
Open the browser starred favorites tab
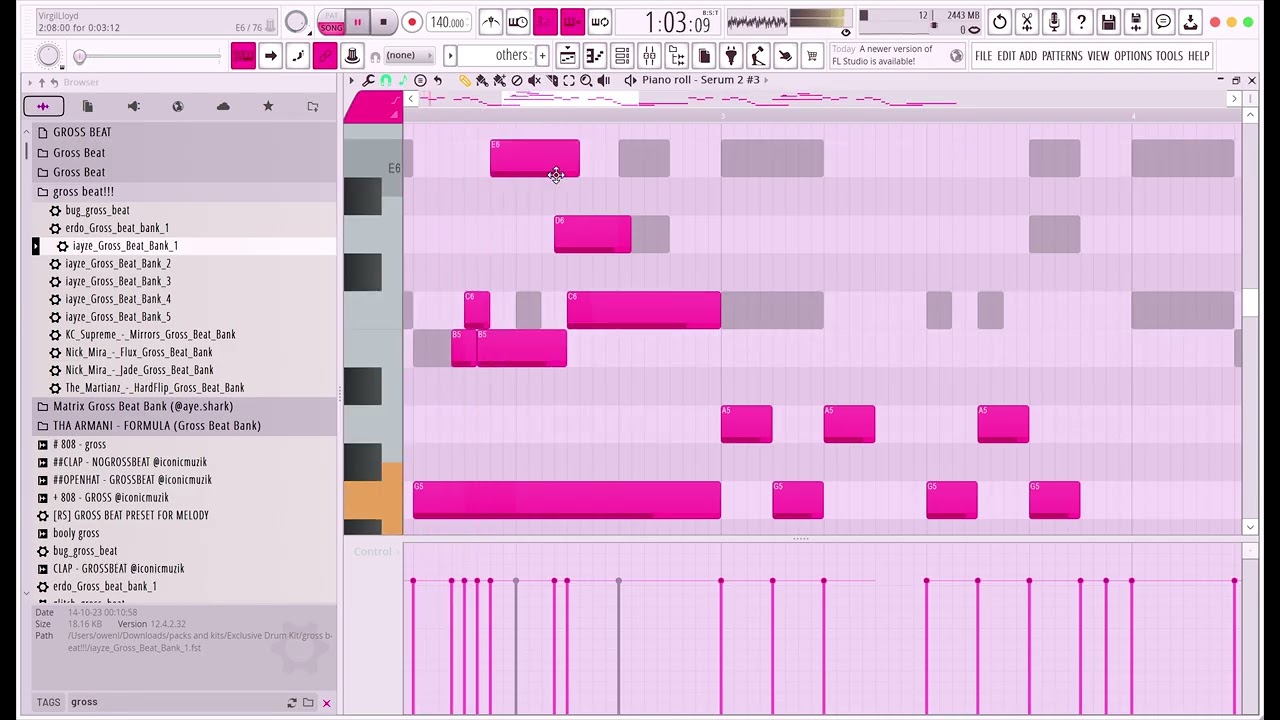click(x=268, y=106)
